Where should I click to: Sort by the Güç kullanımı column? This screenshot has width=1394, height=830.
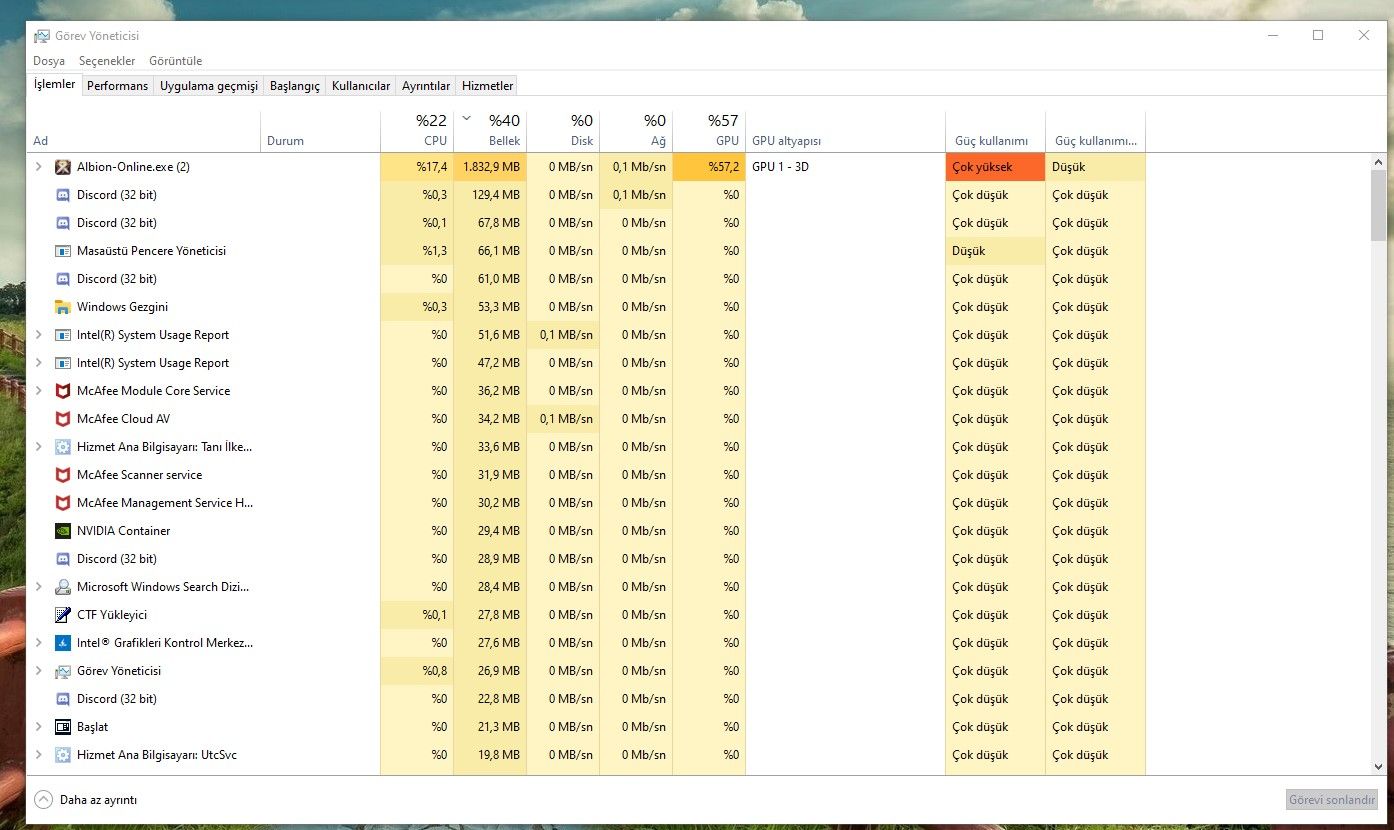tap(995, 132)
